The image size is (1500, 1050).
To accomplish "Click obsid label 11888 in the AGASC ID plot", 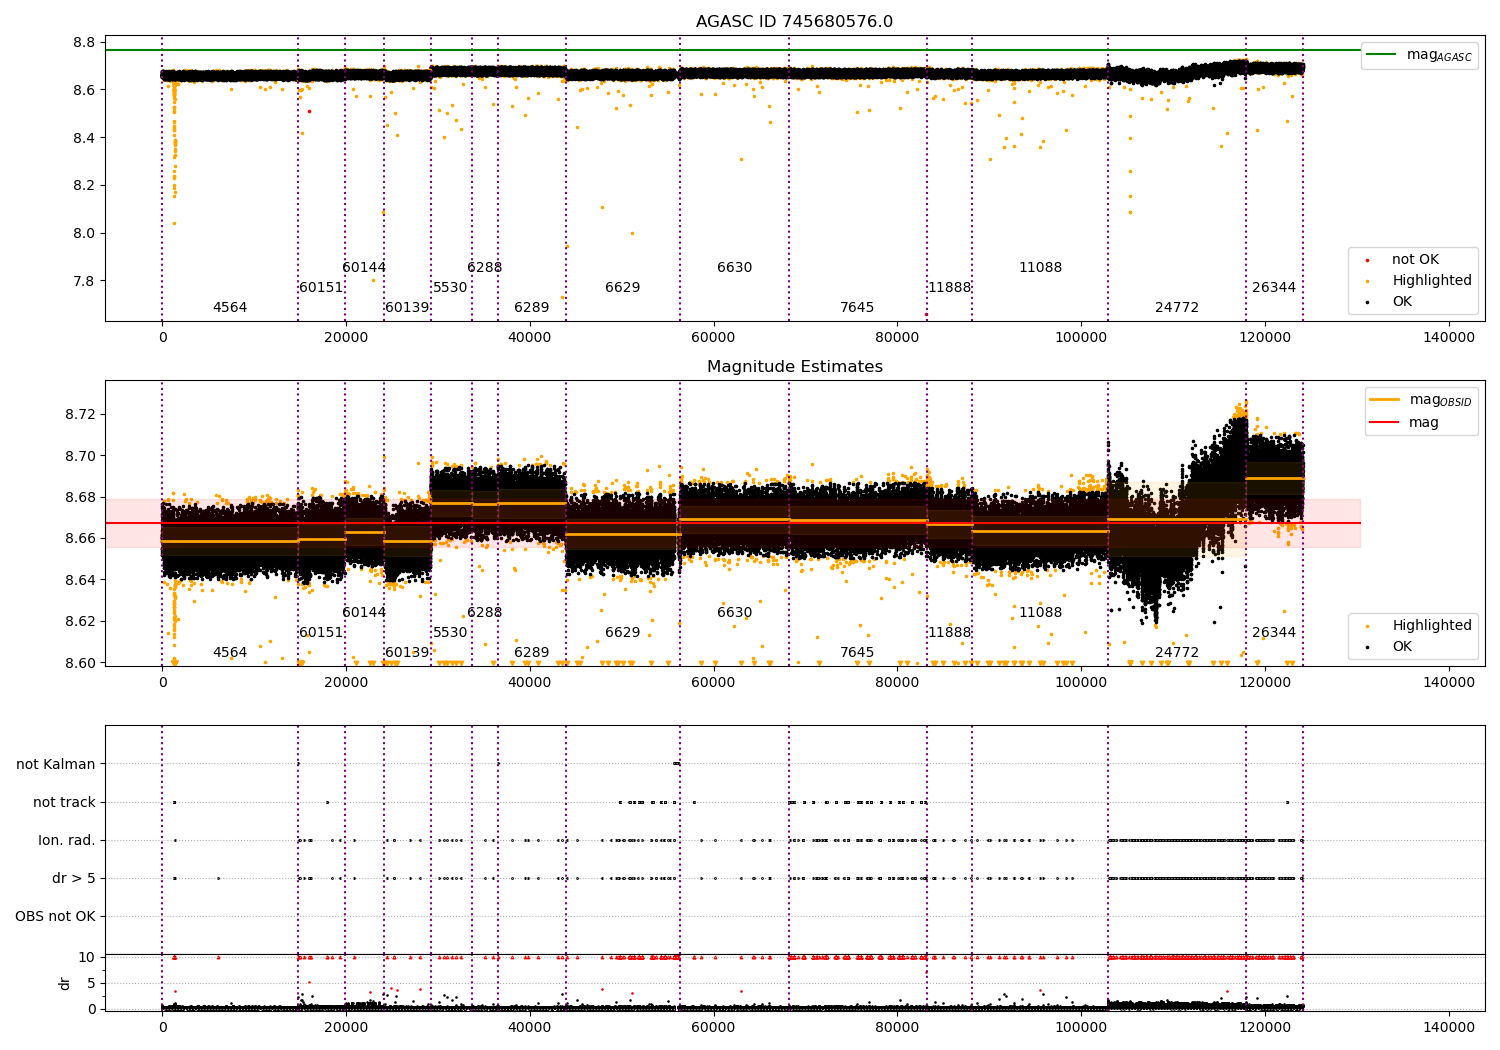I will (x=950, y=288).
